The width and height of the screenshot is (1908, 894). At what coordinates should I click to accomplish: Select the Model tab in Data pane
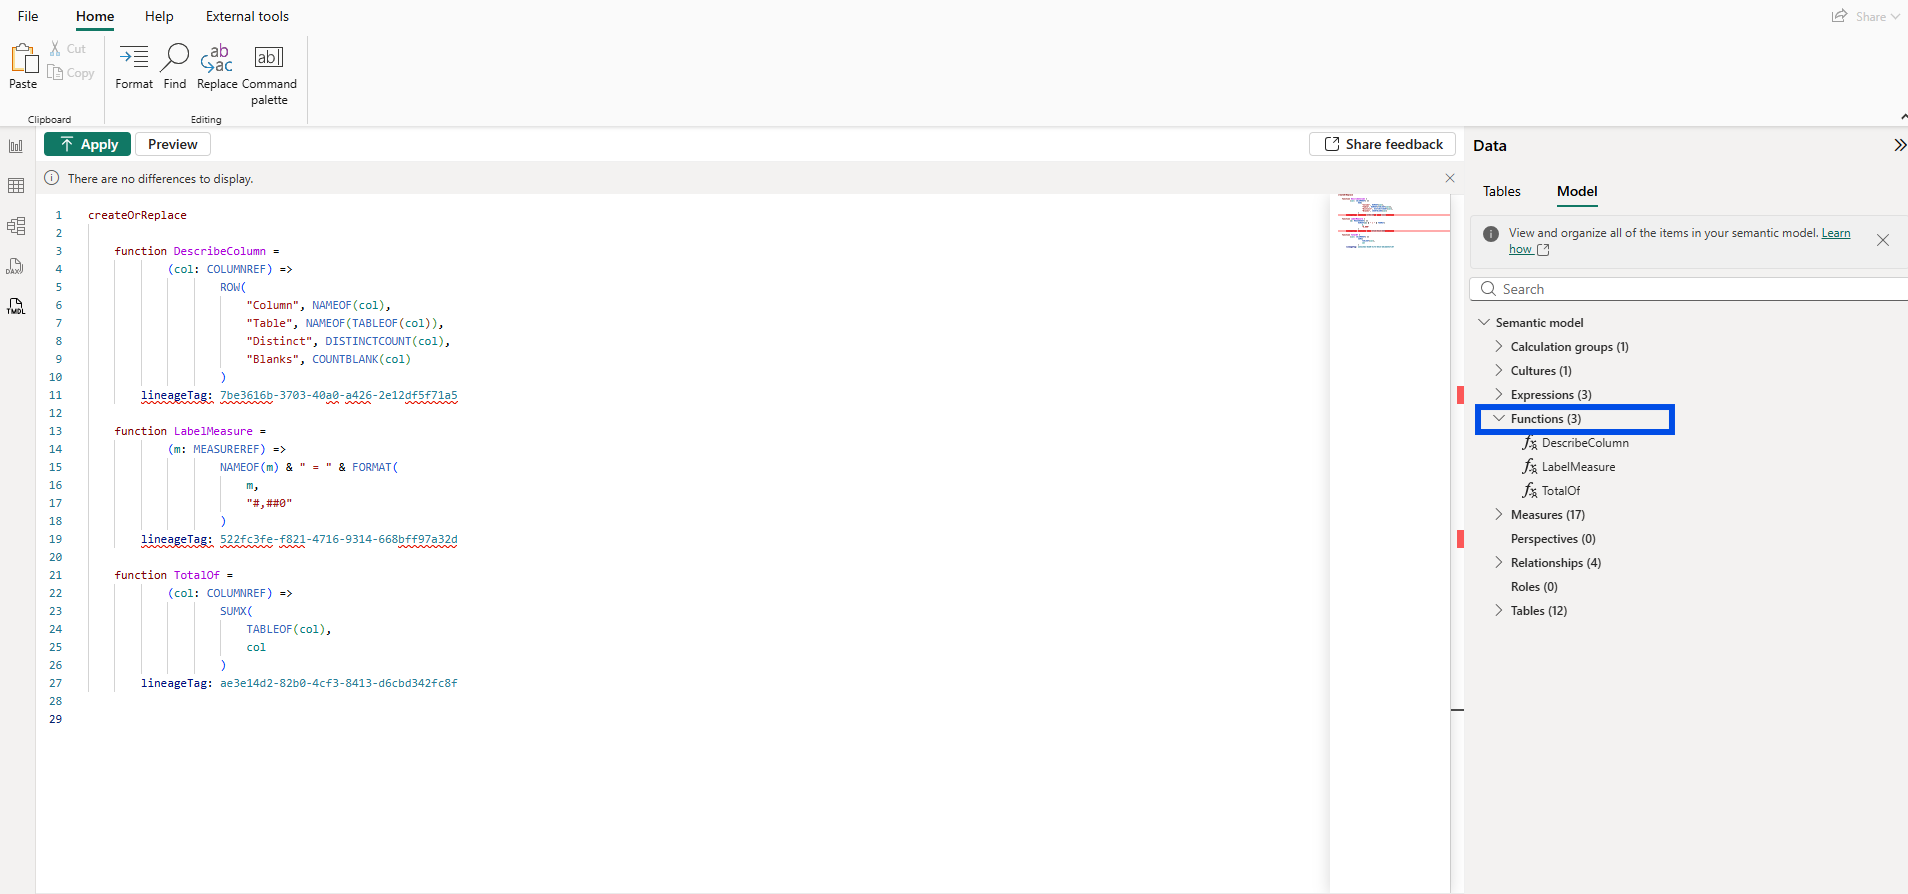coord(1577,191)
